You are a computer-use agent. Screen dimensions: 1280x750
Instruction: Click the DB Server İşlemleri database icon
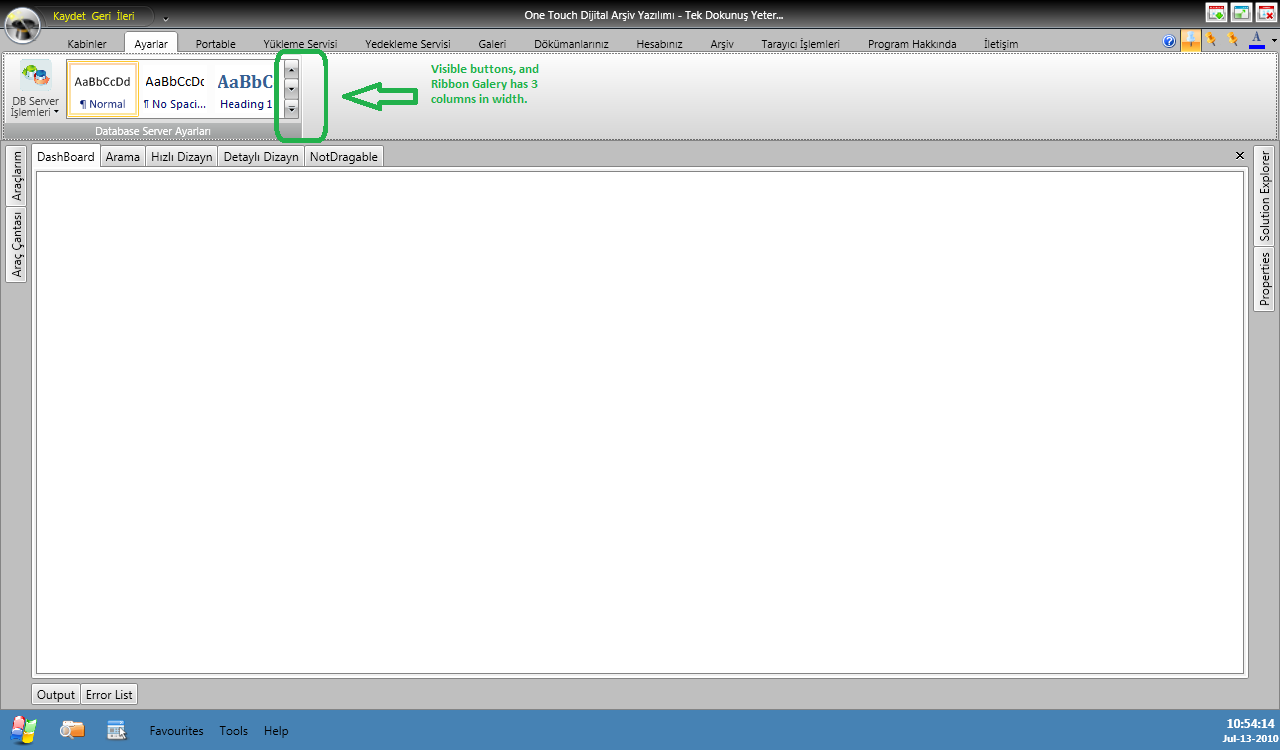36,75
